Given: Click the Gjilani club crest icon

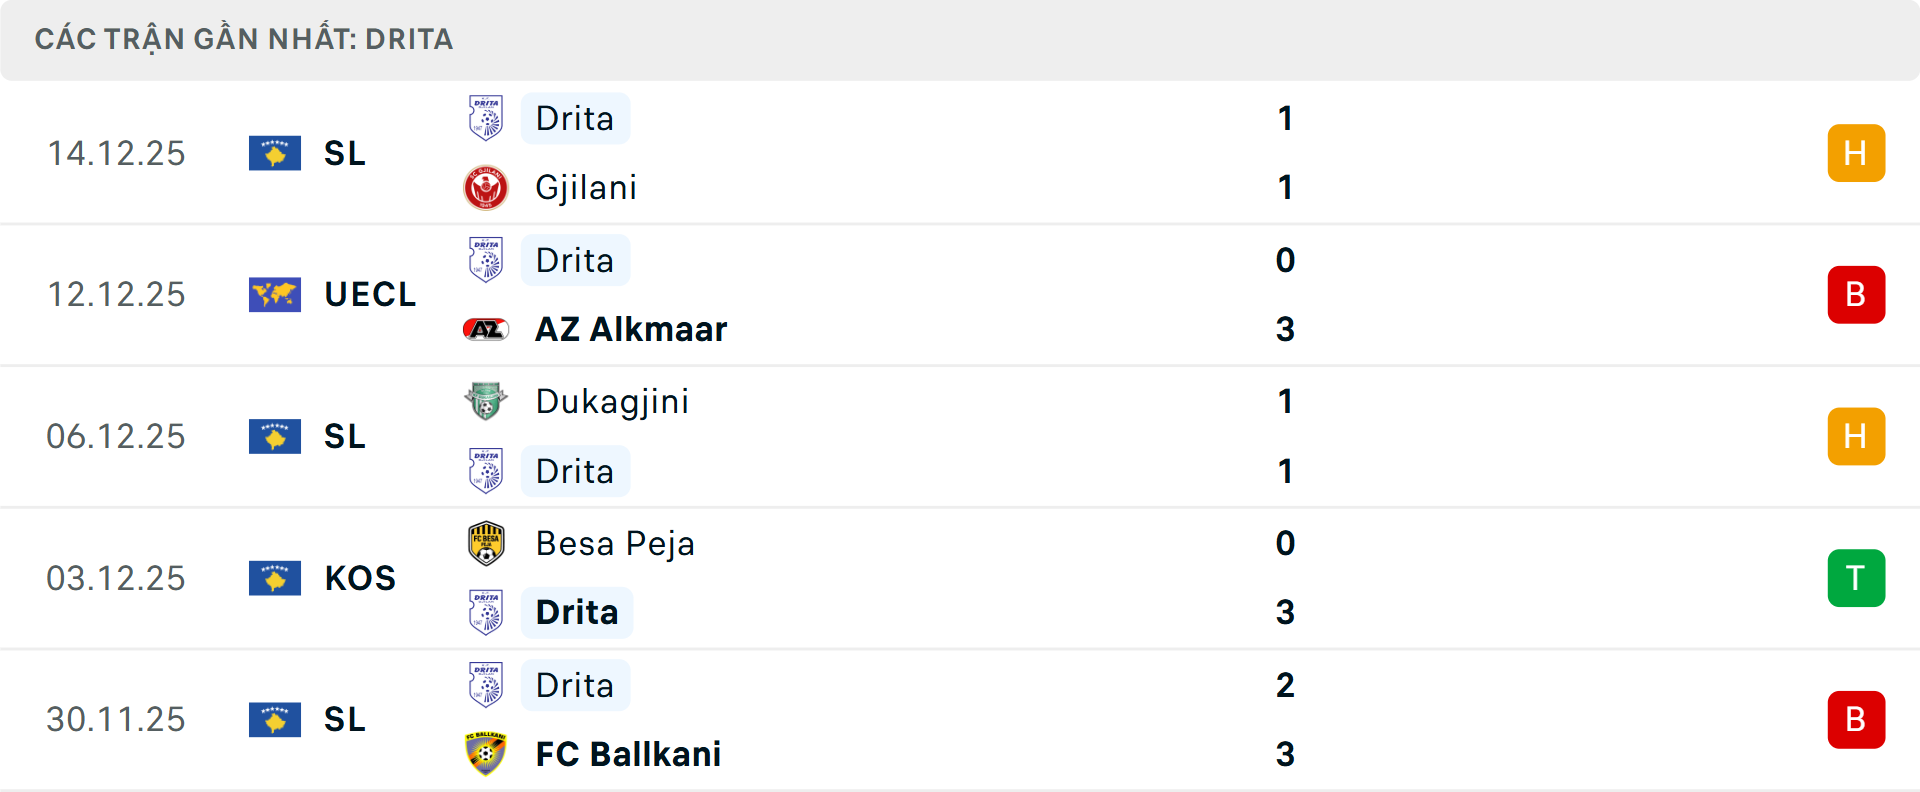Looking at the screenshot, I should click(486, 188).
